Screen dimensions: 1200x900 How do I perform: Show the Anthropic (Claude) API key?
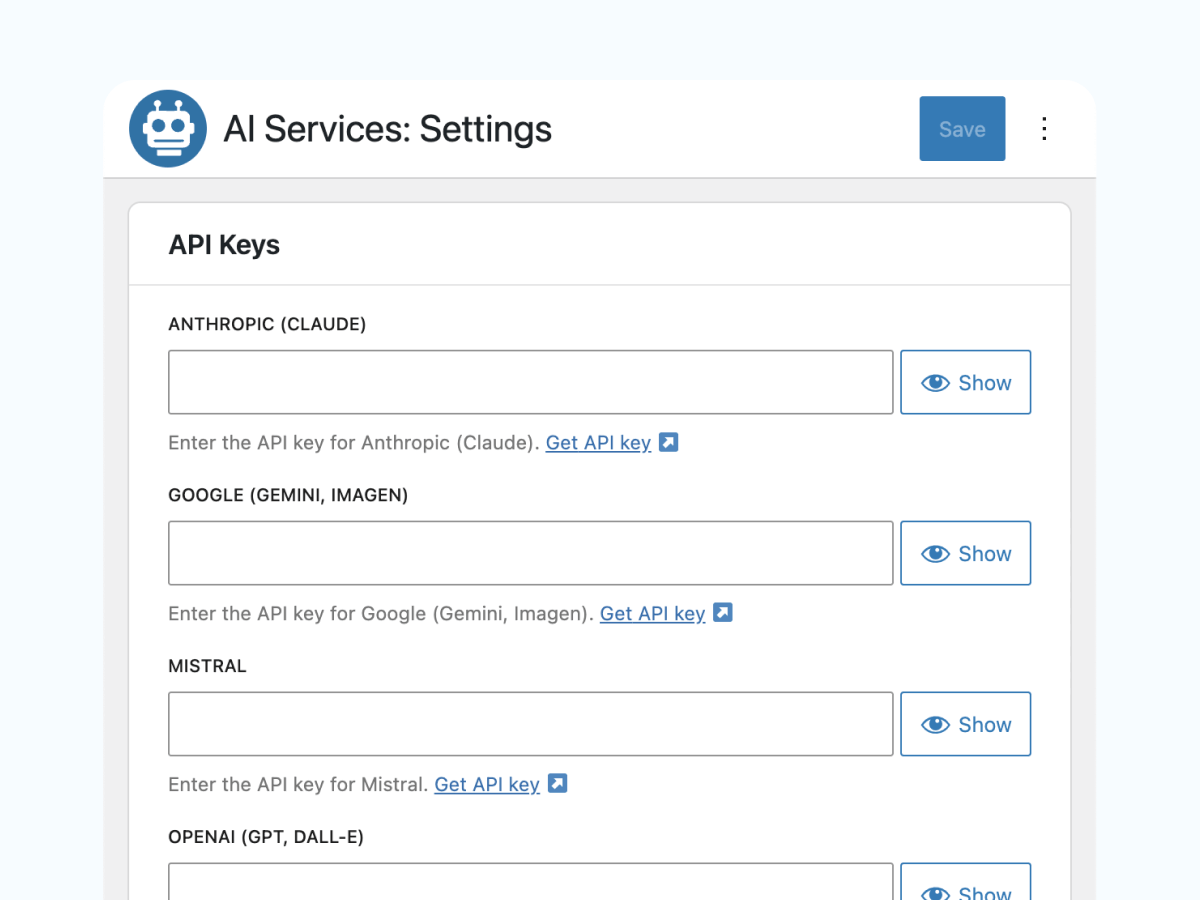pyautogui.click(x=965, y=382)
